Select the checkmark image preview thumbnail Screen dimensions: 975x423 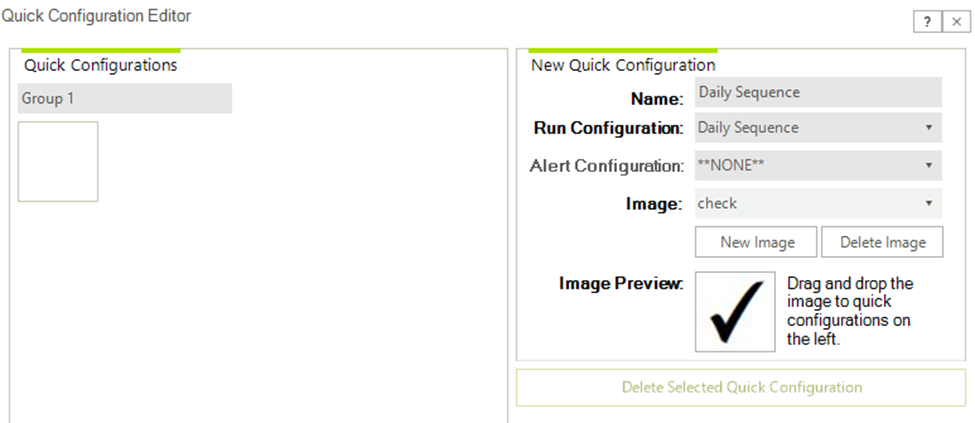[x=735, y=311]
